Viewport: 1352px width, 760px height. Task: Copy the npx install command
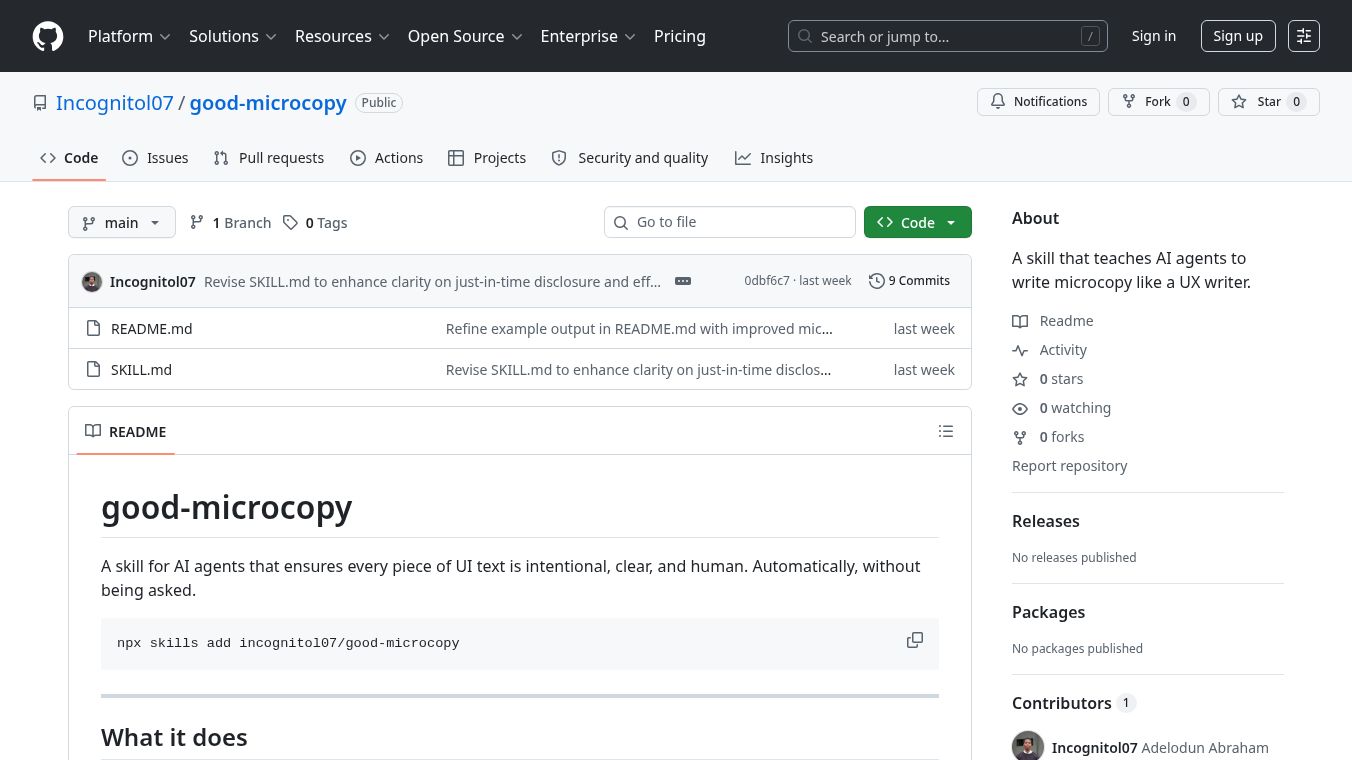click(x=914, y=640)
